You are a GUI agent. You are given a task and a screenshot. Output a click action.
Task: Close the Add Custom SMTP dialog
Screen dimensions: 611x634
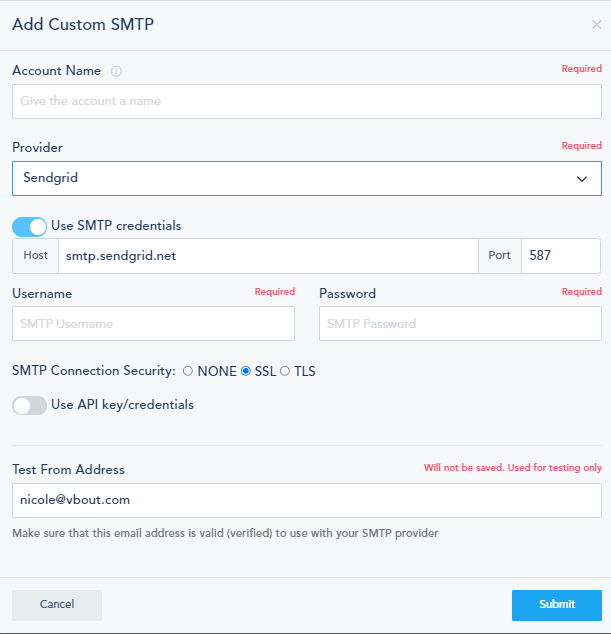[597, 25]
